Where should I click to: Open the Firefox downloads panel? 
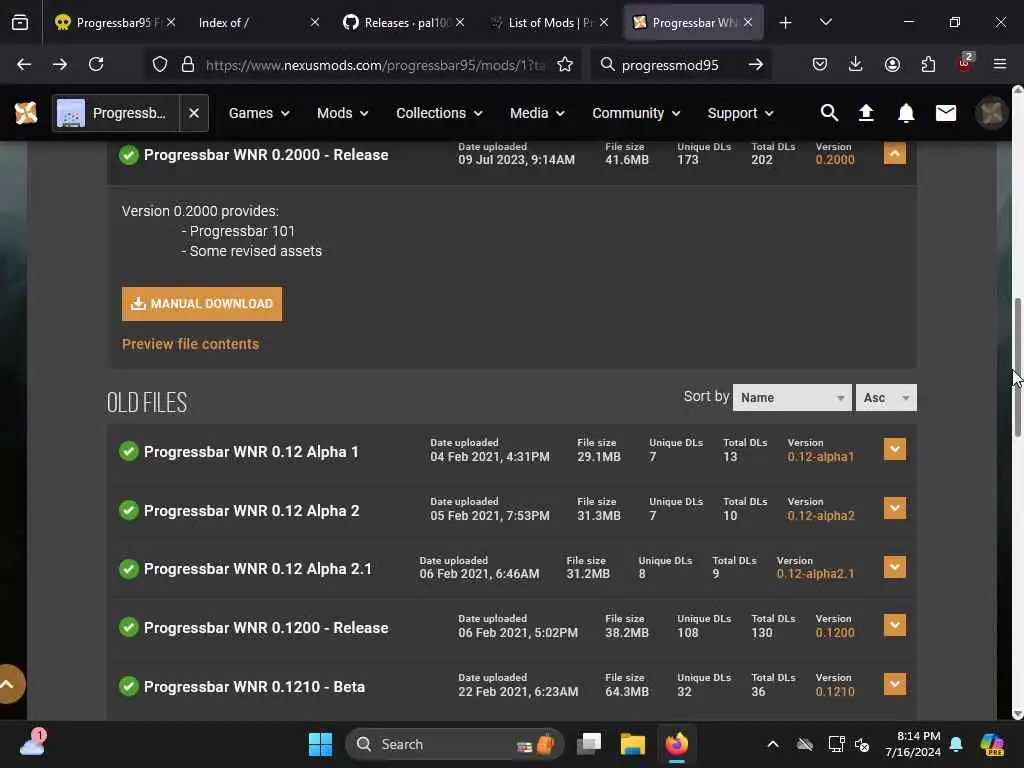pos(856,64)
